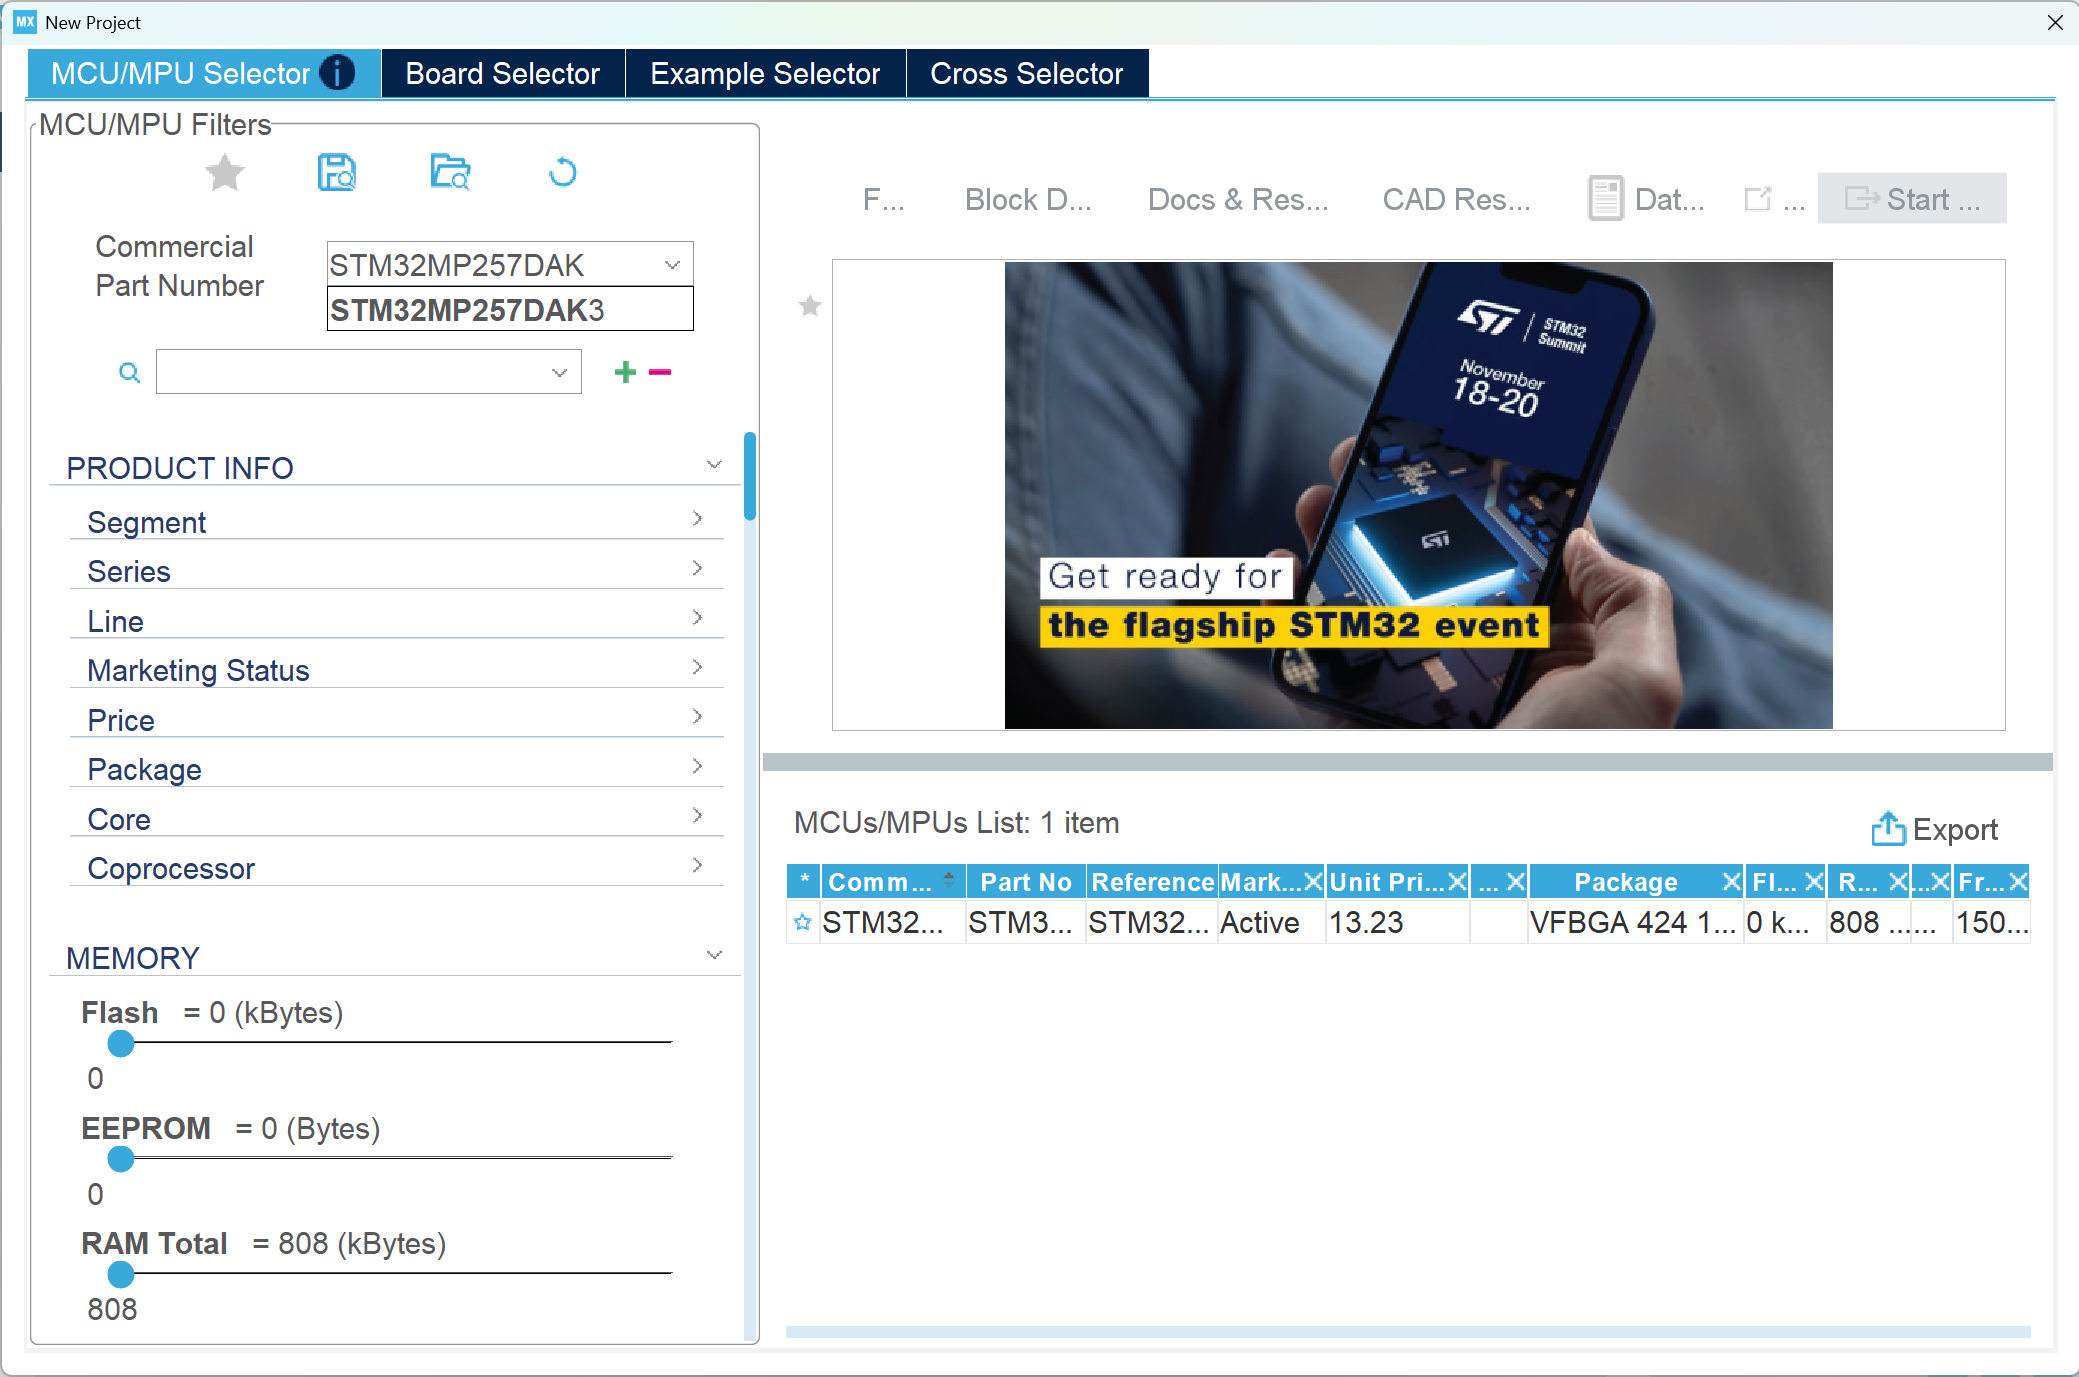Switch to the Board Selector tab

click(x=502, y=74)
